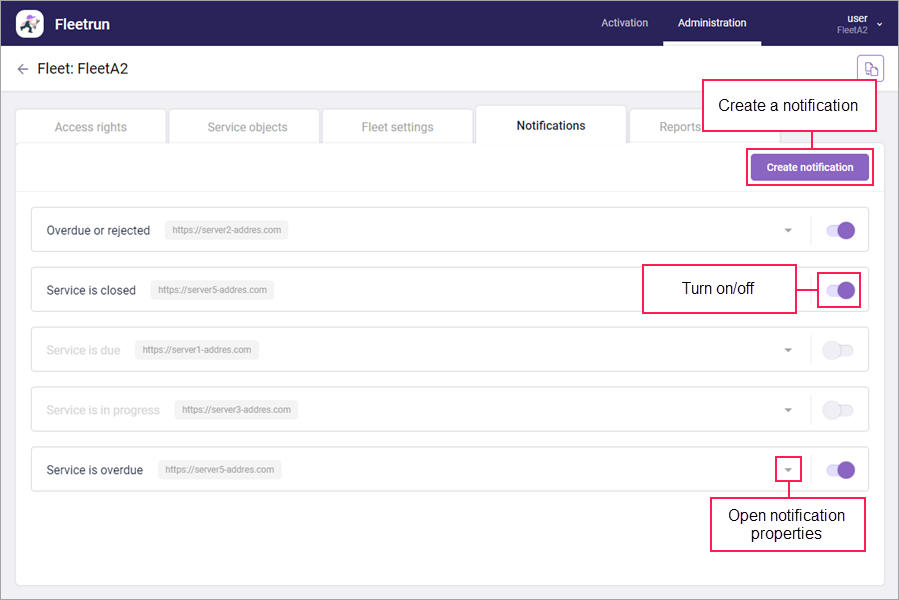This screenshot has width=899, height=600.
Task: Toggle the Service is closed notification
Action: click(x=841, y=290)
